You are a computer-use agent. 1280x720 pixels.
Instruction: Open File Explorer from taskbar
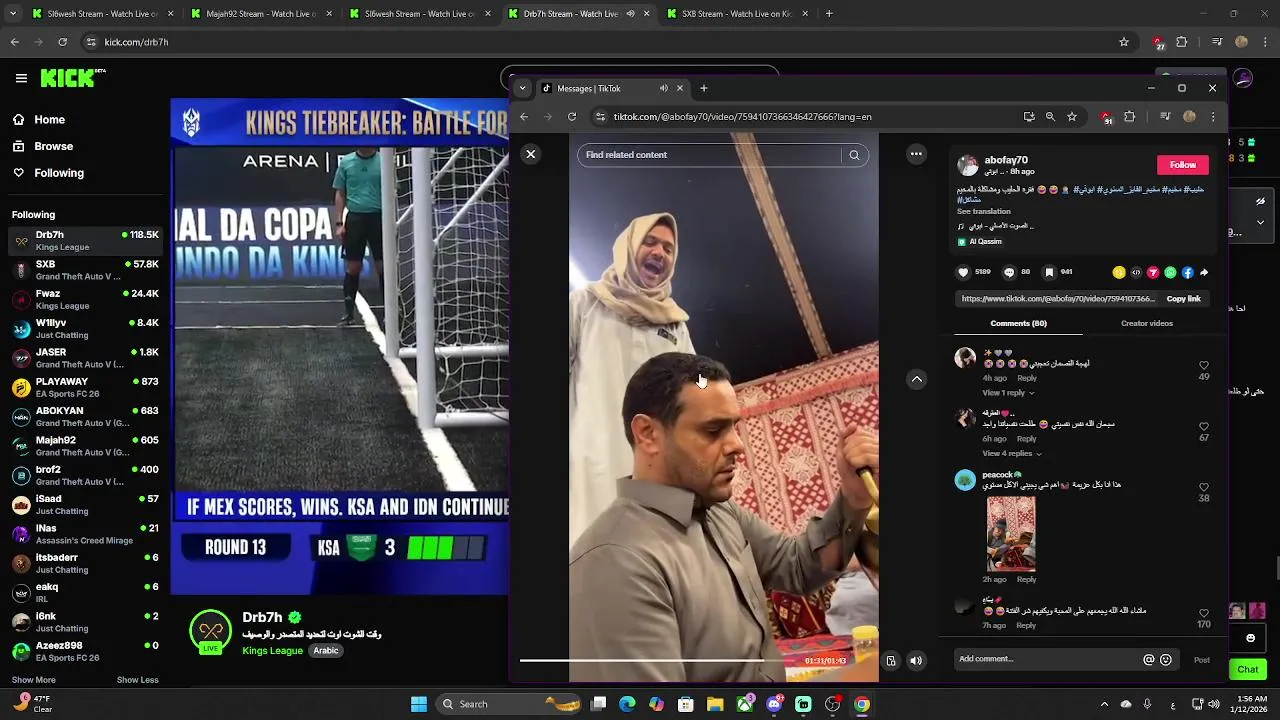715,704
